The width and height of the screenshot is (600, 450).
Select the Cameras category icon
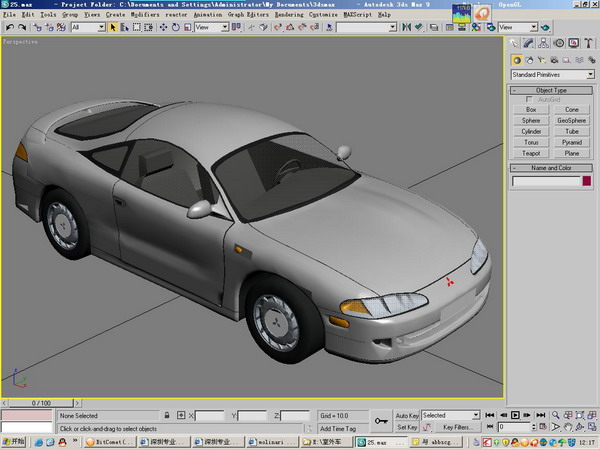555,60
